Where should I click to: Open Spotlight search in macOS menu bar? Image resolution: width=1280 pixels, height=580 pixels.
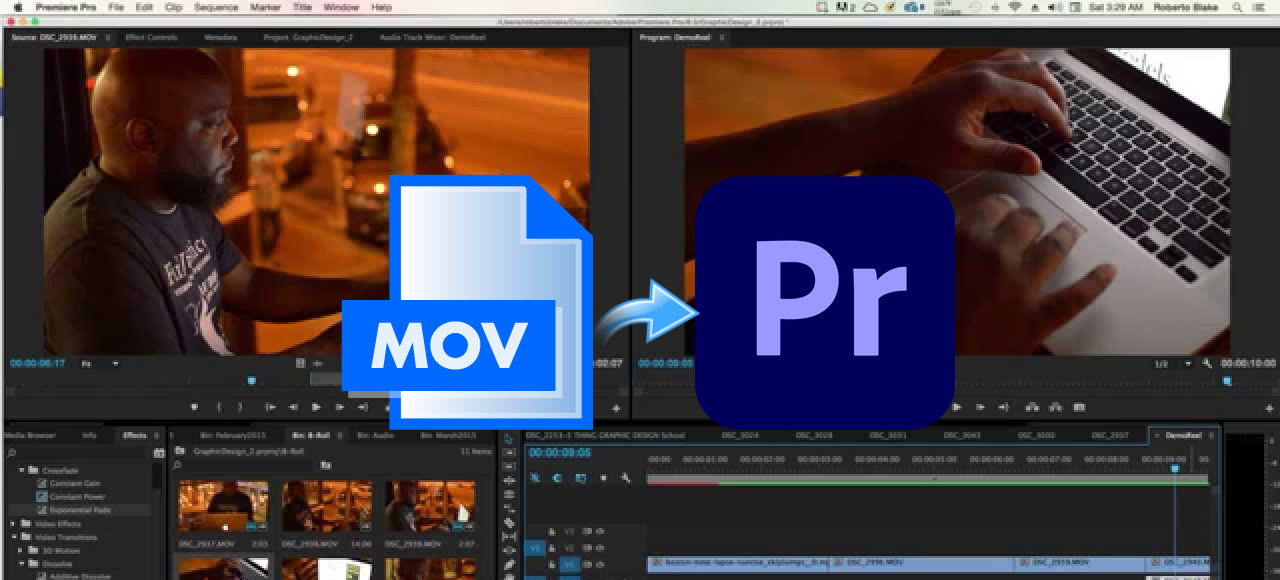(1239, 7)
